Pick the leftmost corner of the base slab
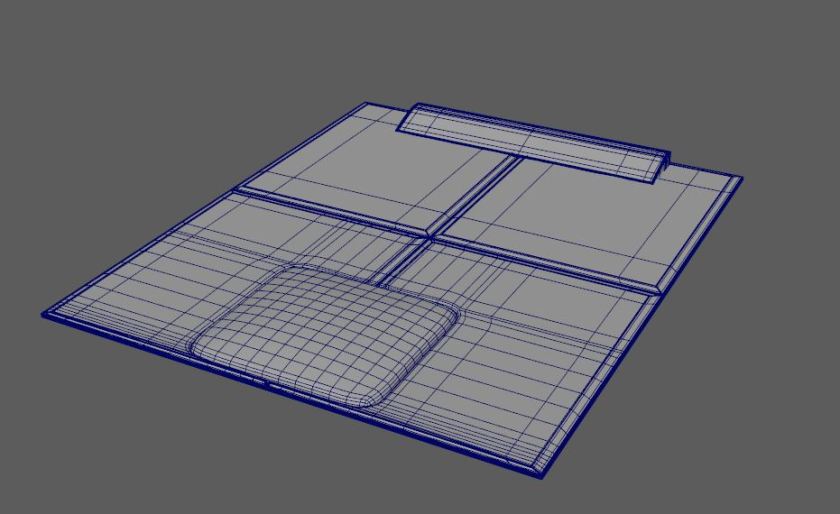 (x=45, y=314)
